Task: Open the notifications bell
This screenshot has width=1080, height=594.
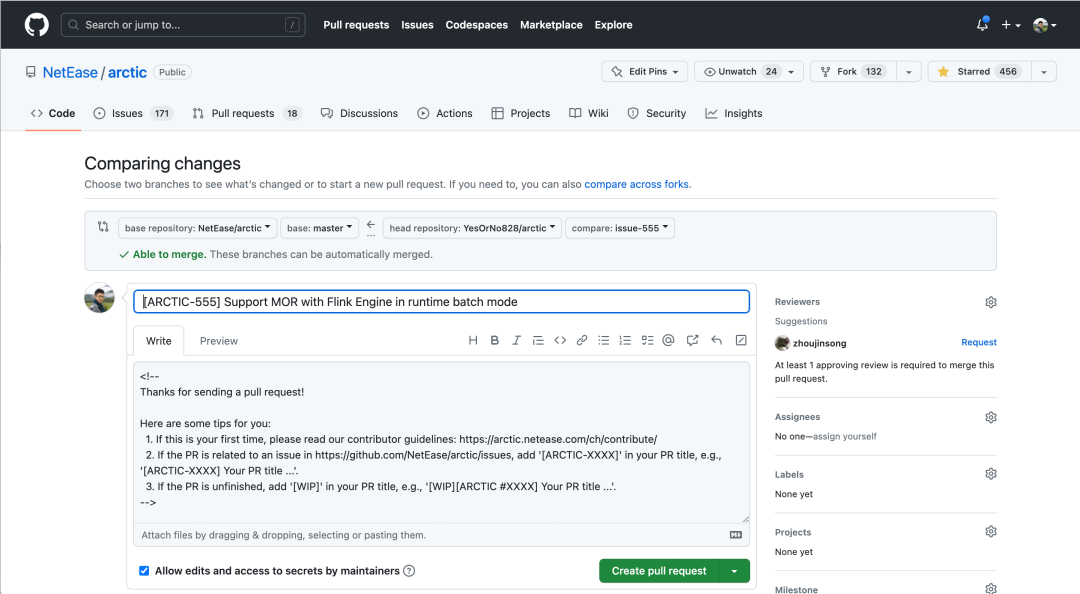Action: click(x=982, y=25)
